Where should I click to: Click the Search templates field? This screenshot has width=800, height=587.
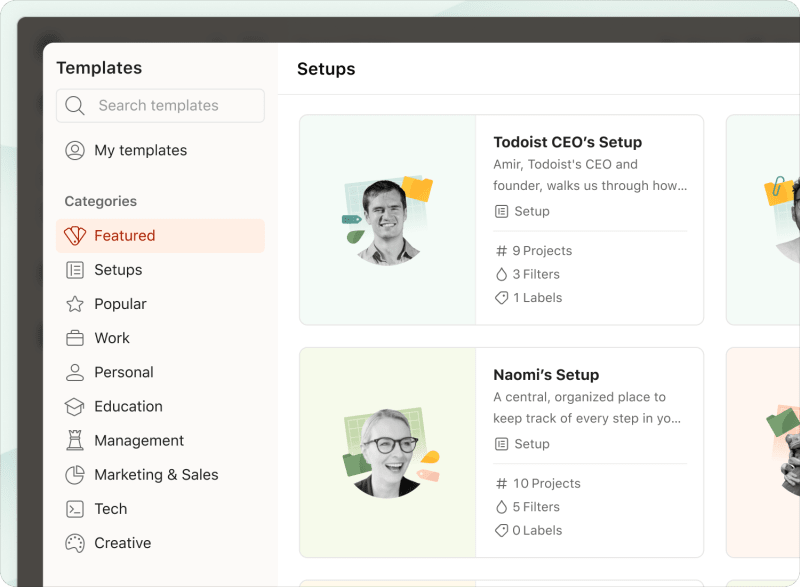(160, 105)
